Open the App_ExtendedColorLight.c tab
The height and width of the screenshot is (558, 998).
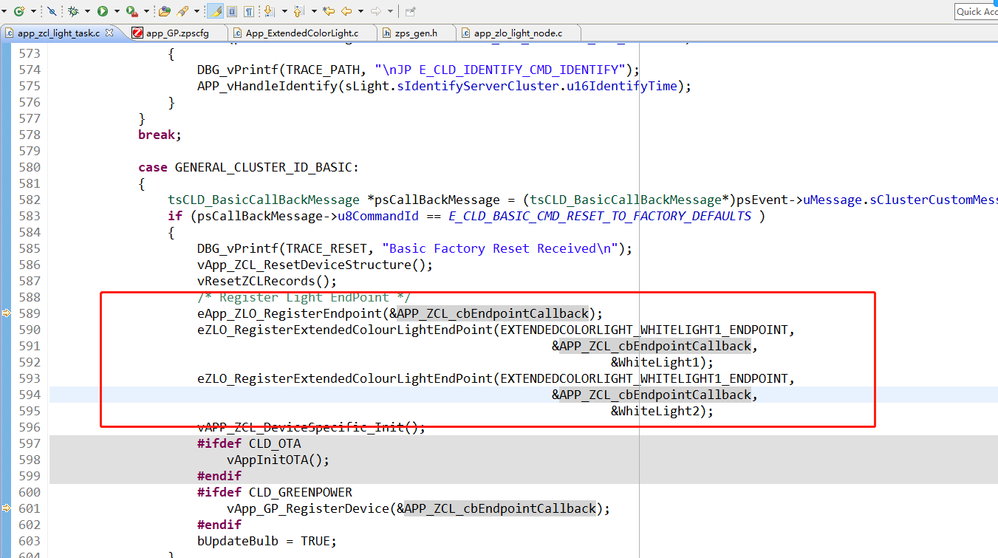[302, 33]
